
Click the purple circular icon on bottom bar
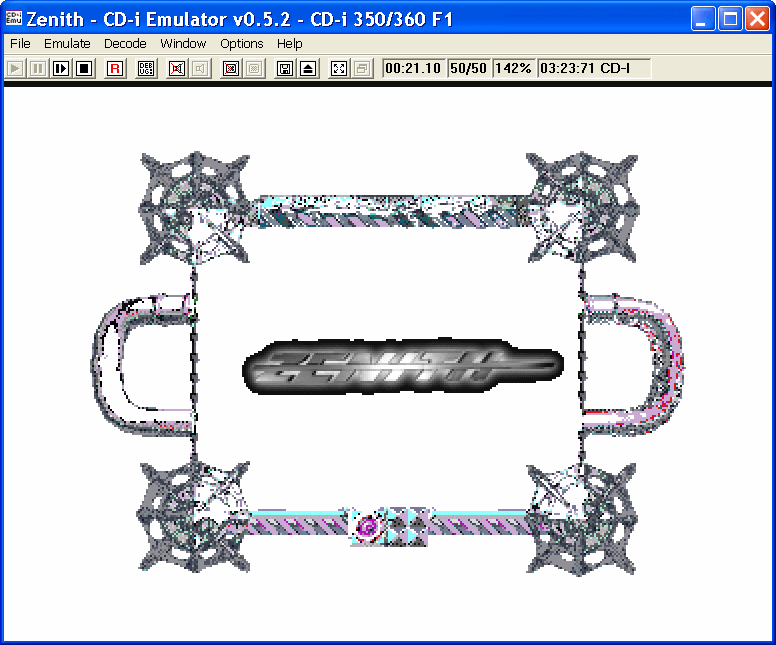(x=367, y=527)
